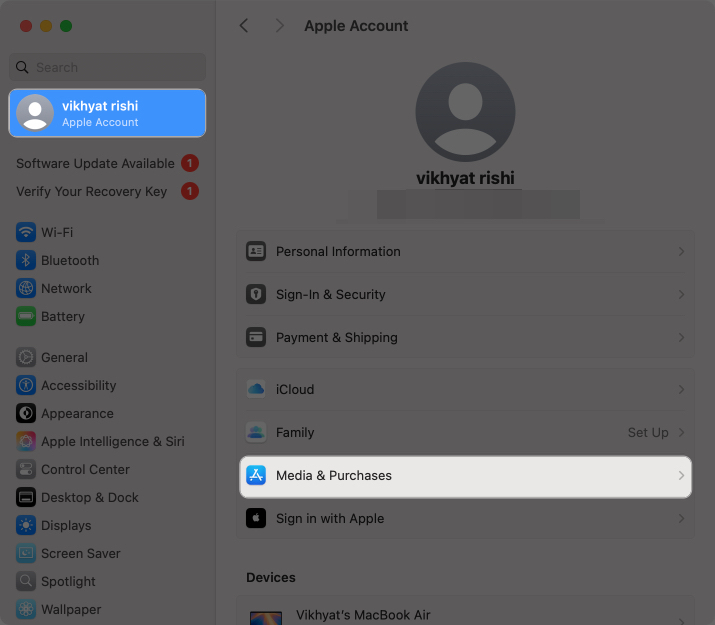Click the Verify Recovery Key red badge
Image resolution: width=715 pixels, height=625 pixels.
[x=190, y=191]
